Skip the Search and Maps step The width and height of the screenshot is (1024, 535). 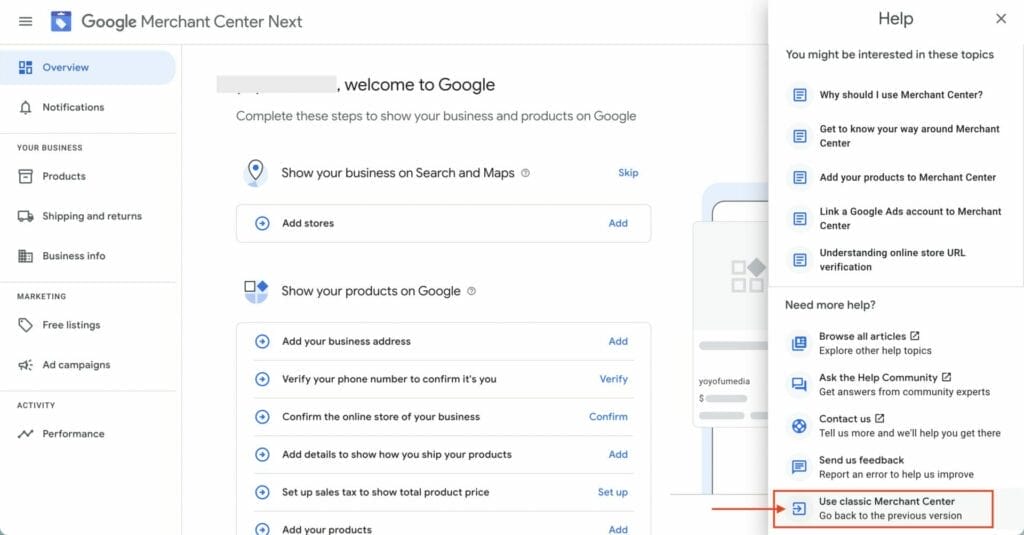click(628, 173)
